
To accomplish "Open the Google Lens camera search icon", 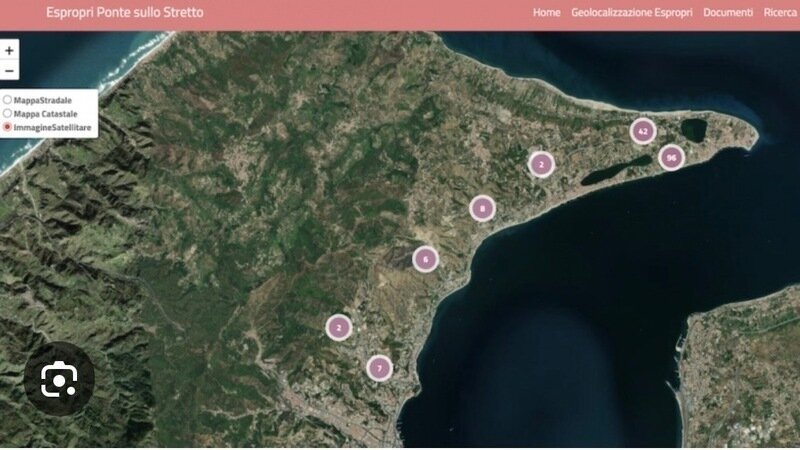I will [59, 379].
